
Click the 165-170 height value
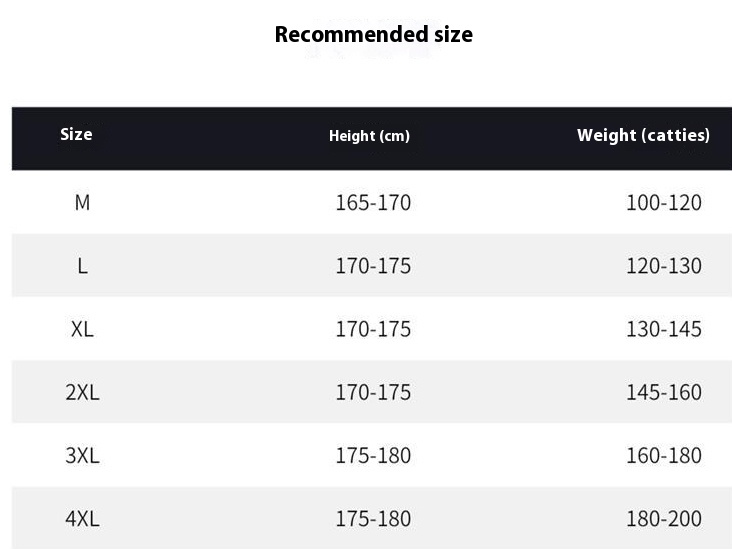pyautogui.click(x=373, y=203)
